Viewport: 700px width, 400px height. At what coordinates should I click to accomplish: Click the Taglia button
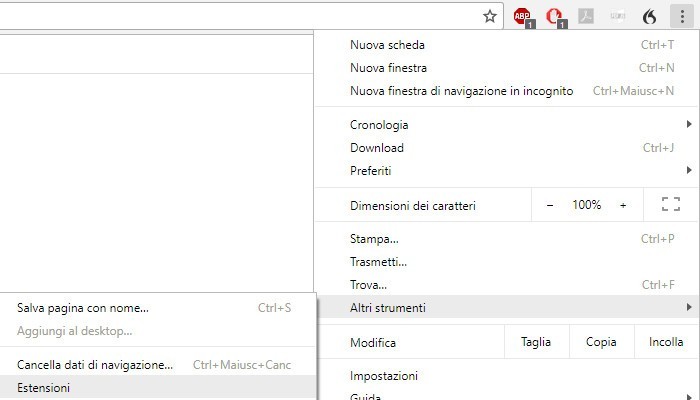point(536,342)
